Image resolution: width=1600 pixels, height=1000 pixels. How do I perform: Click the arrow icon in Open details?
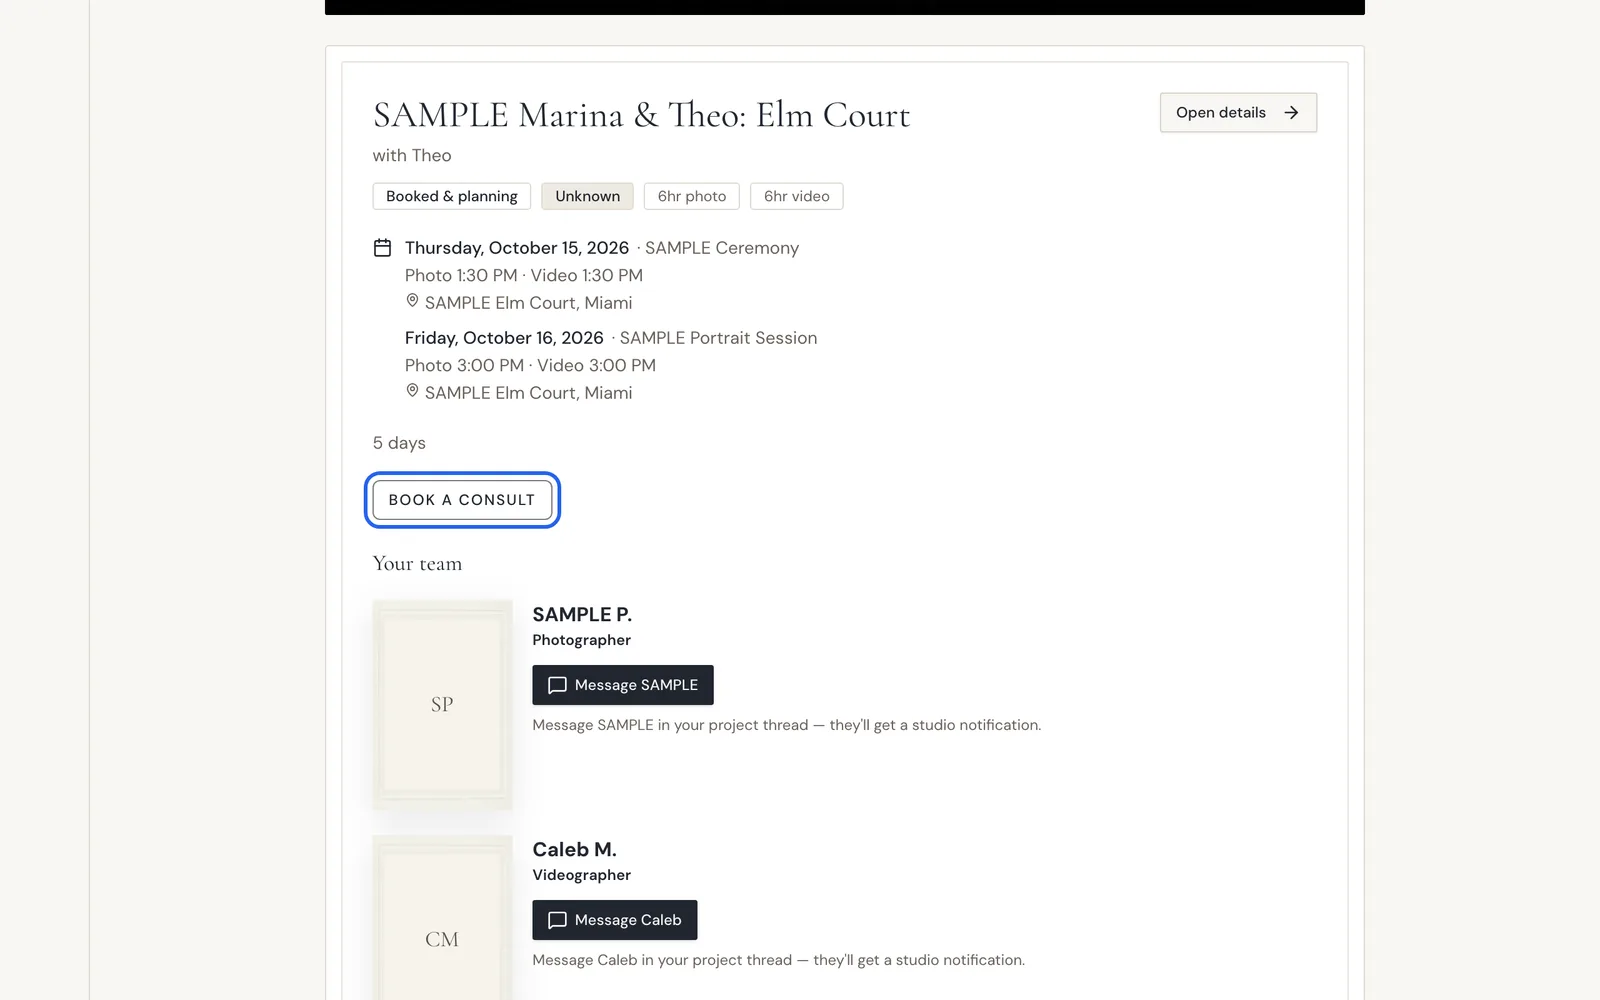1291,113
